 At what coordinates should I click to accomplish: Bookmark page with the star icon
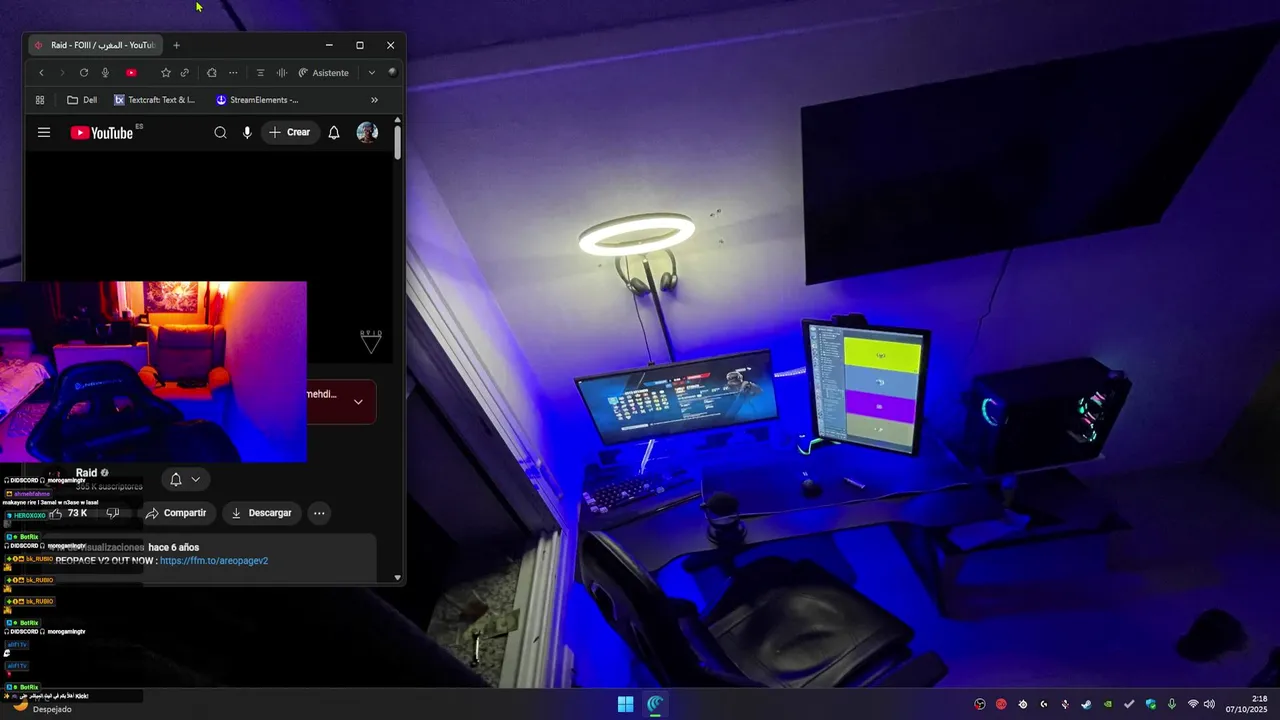(166, 73)
